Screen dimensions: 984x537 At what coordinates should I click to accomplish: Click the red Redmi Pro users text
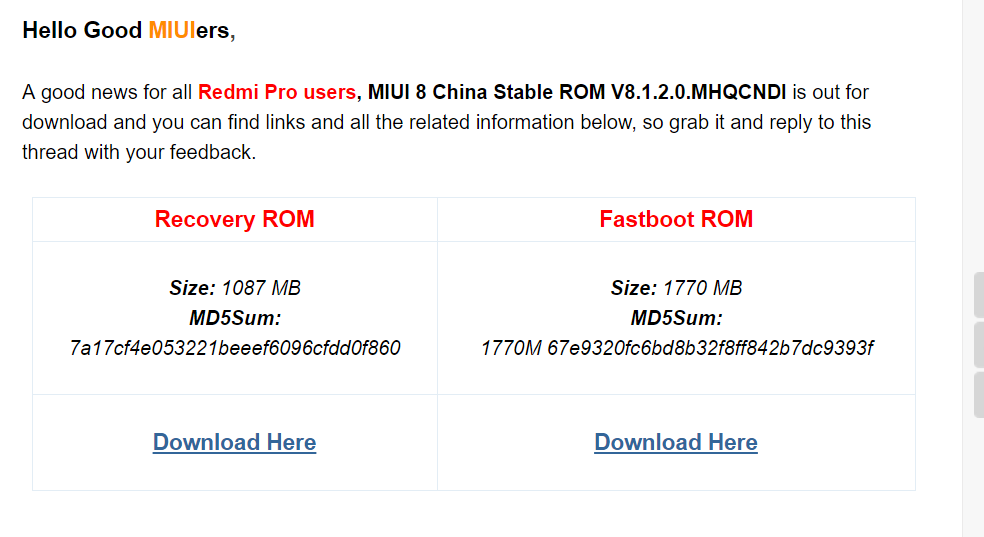(x=276, y=92)
